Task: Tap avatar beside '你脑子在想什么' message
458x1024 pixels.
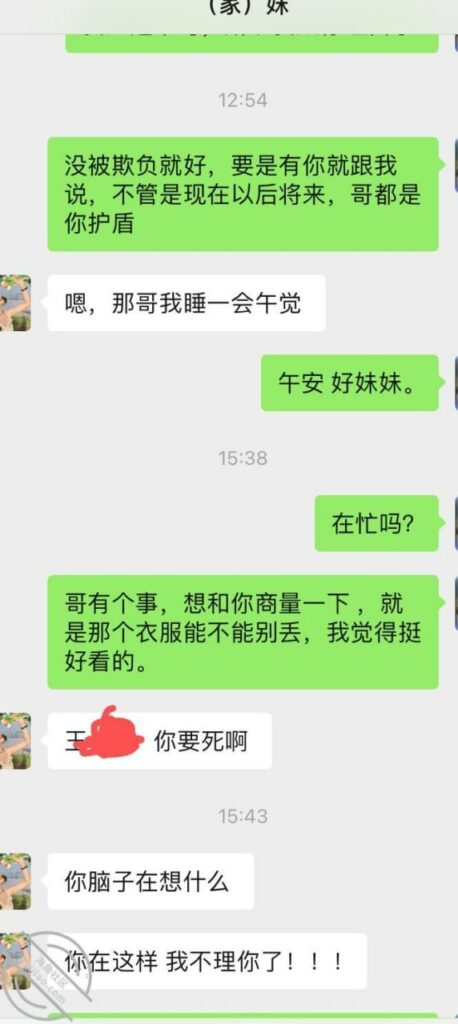Action: 15,882
